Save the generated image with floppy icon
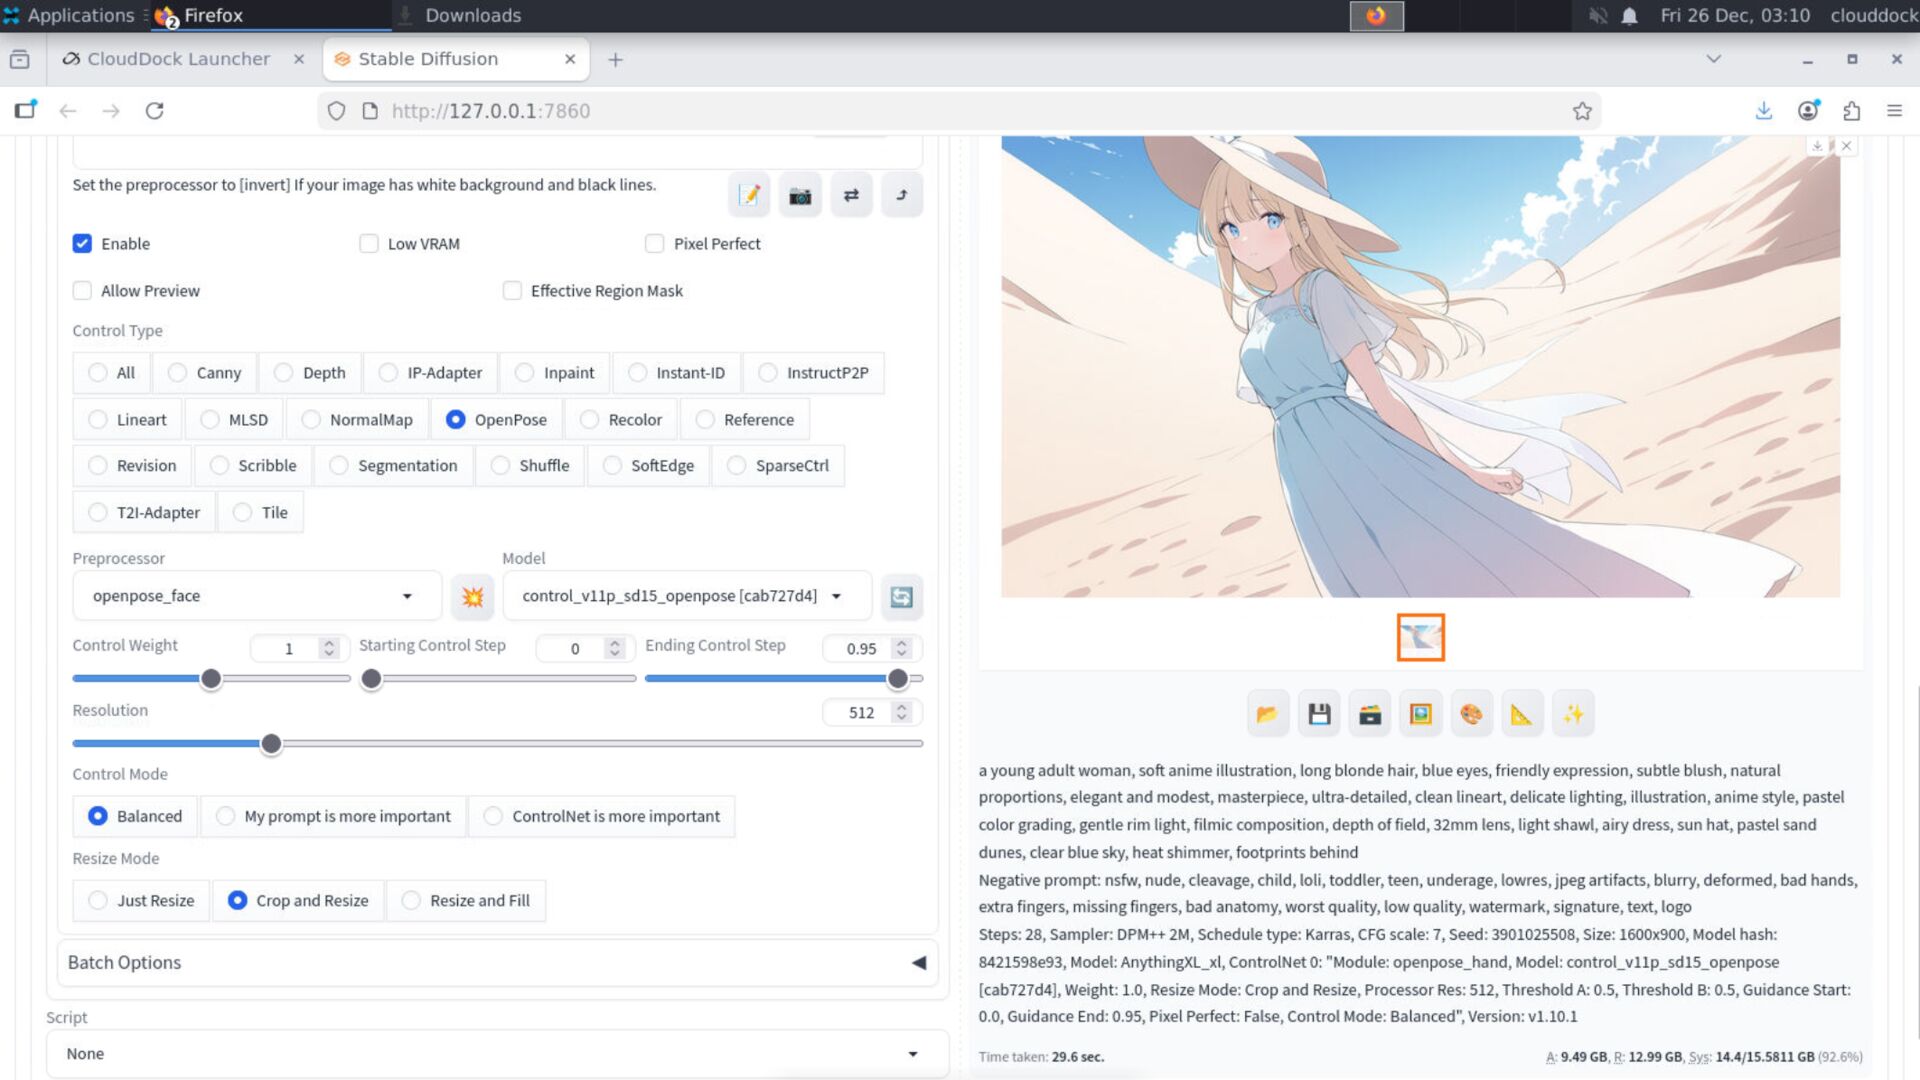1920x1080 pixels. coord(1319,714)
